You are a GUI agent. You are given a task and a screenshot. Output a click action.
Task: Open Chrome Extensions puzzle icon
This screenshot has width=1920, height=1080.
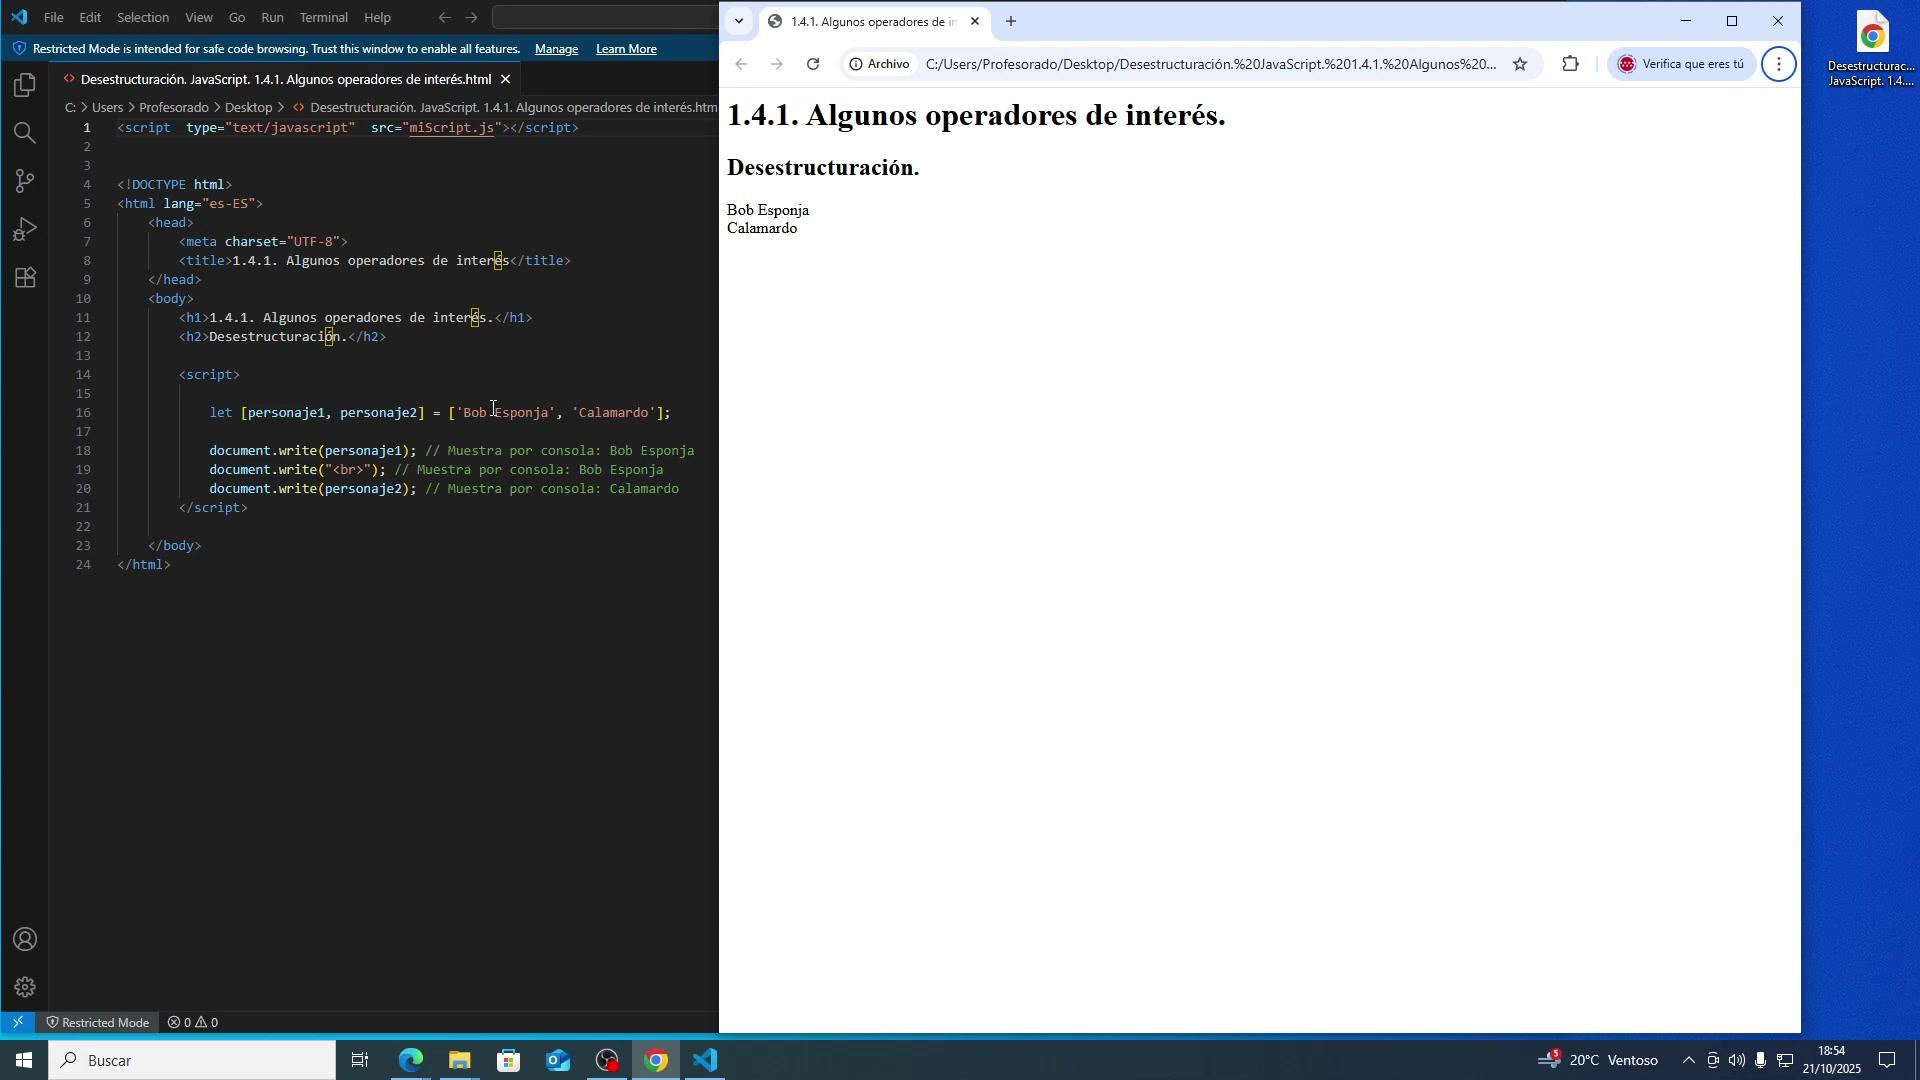pyautogui.click(x=1570, y=64)
